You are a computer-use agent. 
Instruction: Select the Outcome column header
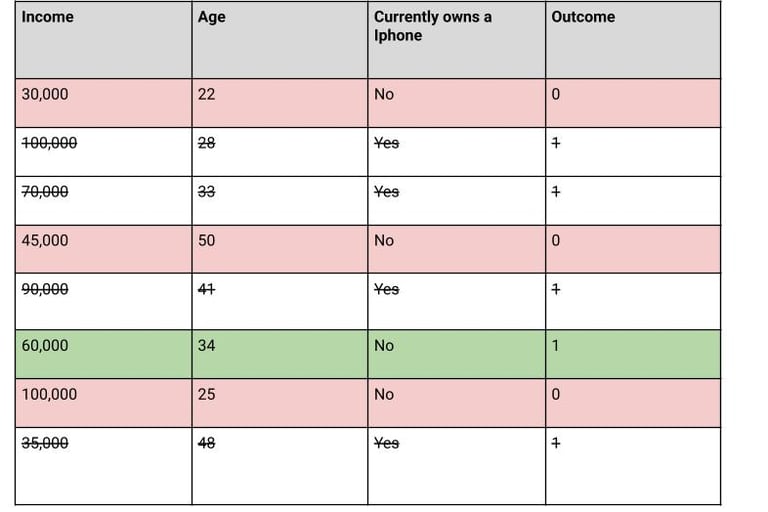pyautogui.click(x=583, y=17)
